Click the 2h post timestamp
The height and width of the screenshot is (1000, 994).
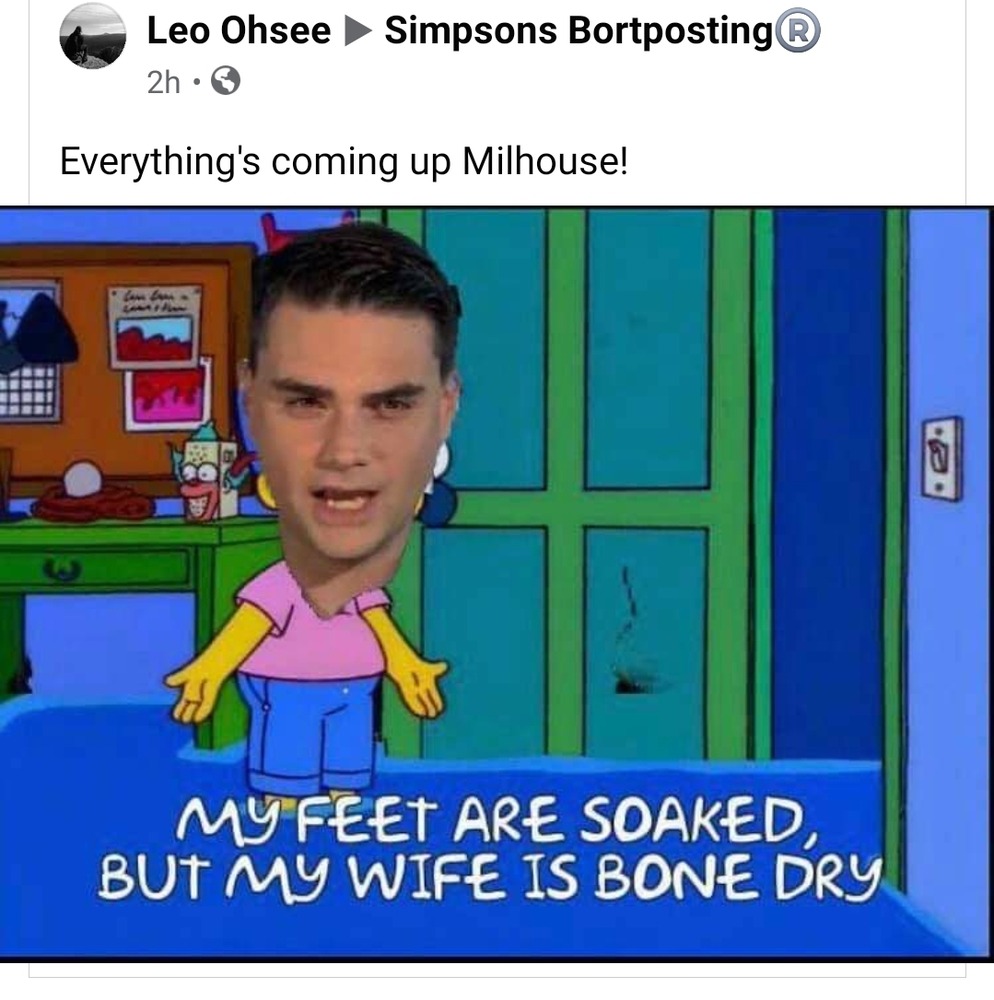pos(163,82)
